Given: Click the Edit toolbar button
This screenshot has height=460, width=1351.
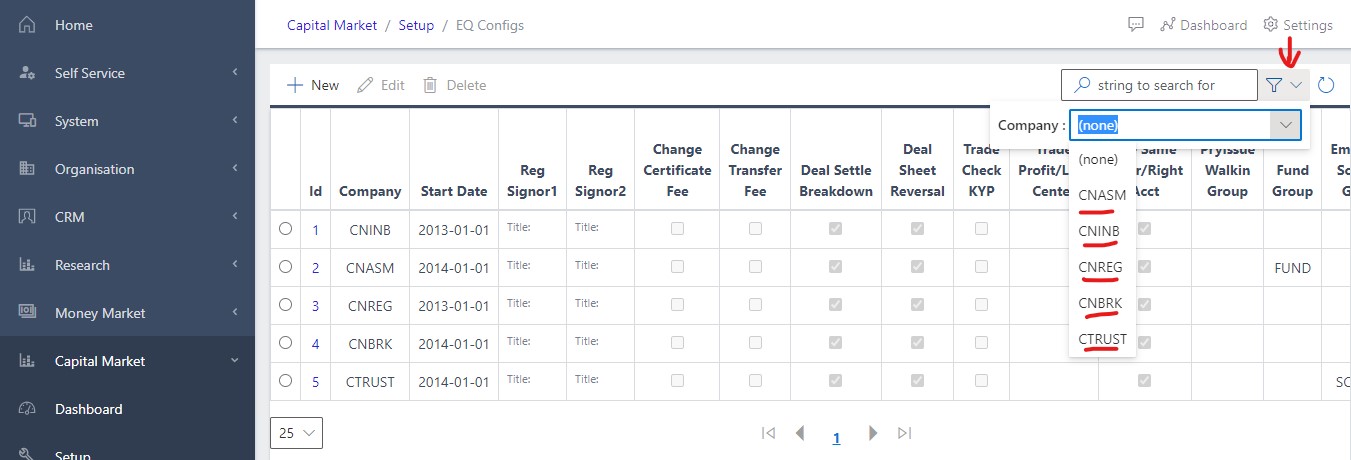Looking at the screenshot, I should pos(381,85).
